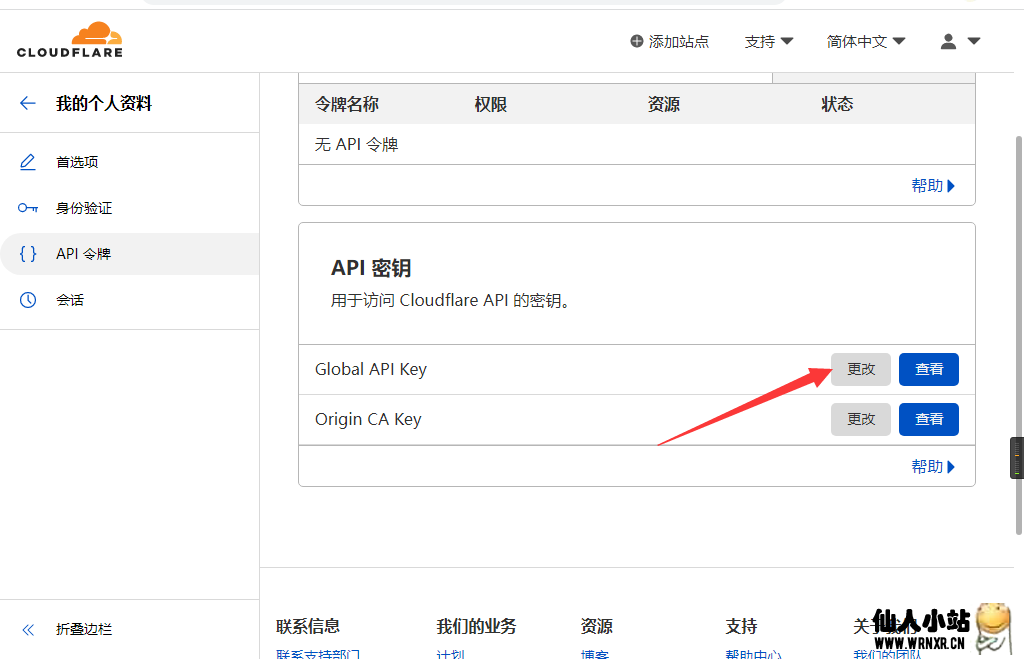Click the key icon for 身份验证
This screenshot has height=659, width=1024.
click(x=27, y=208)
